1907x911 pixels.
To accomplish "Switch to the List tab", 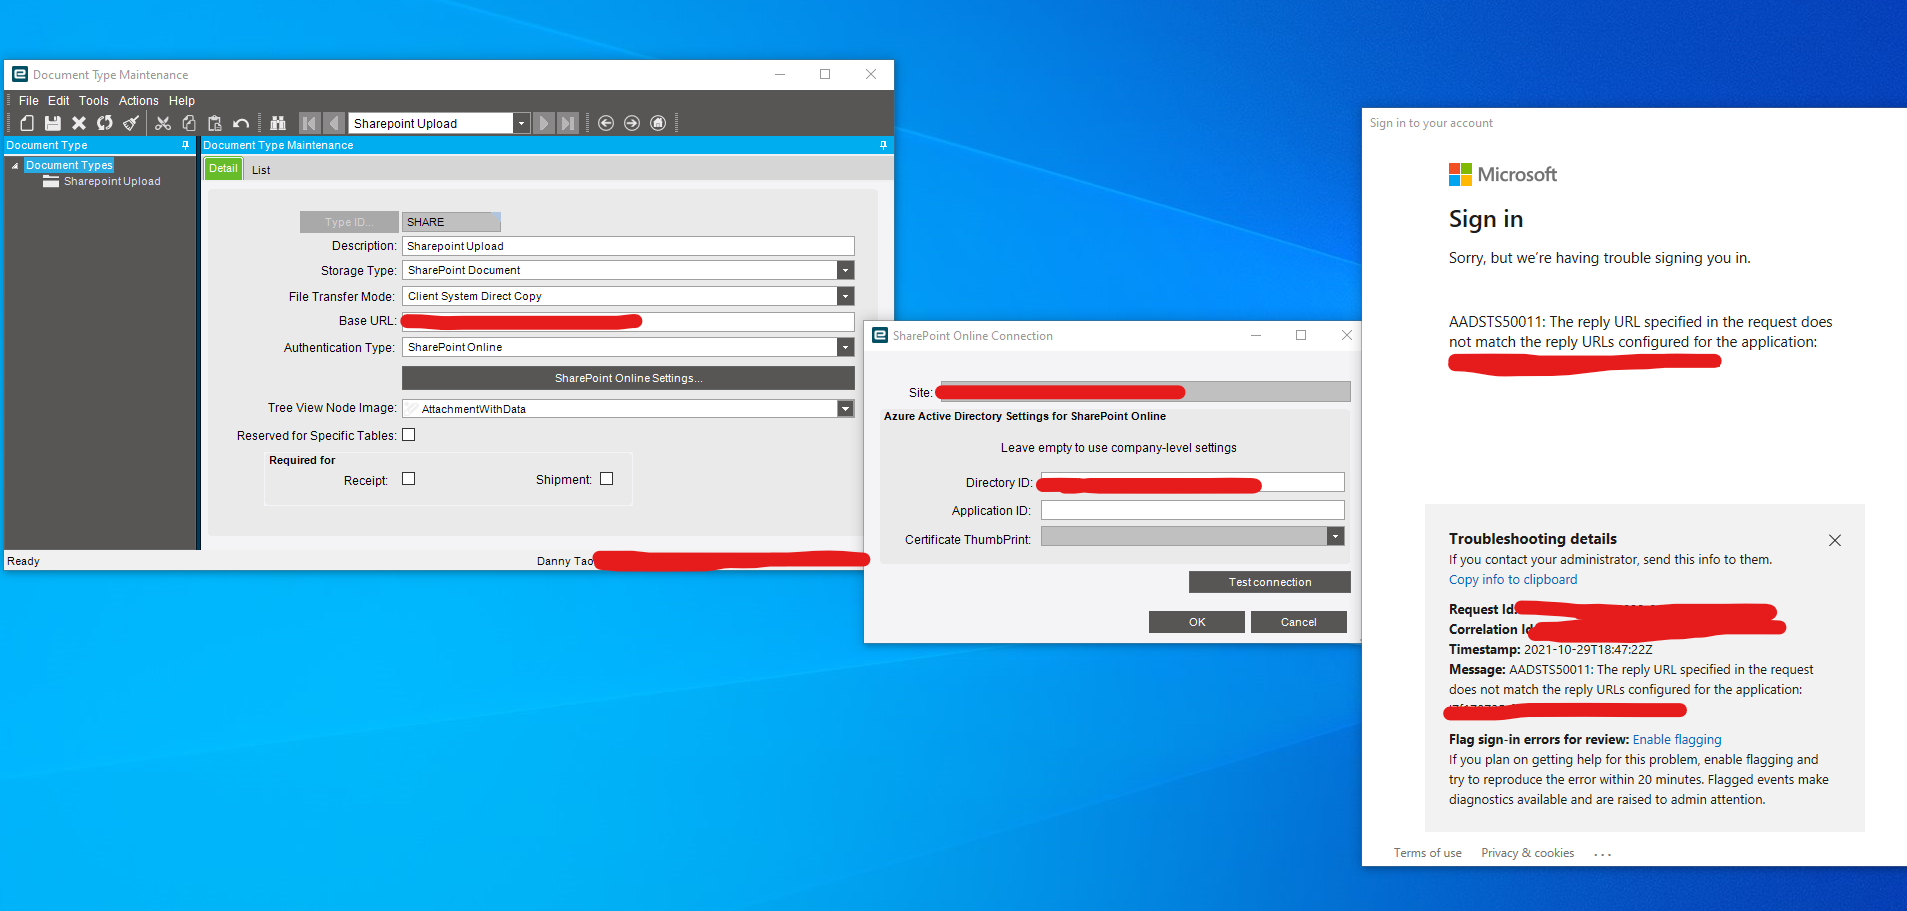I will (x=261, y=170).
